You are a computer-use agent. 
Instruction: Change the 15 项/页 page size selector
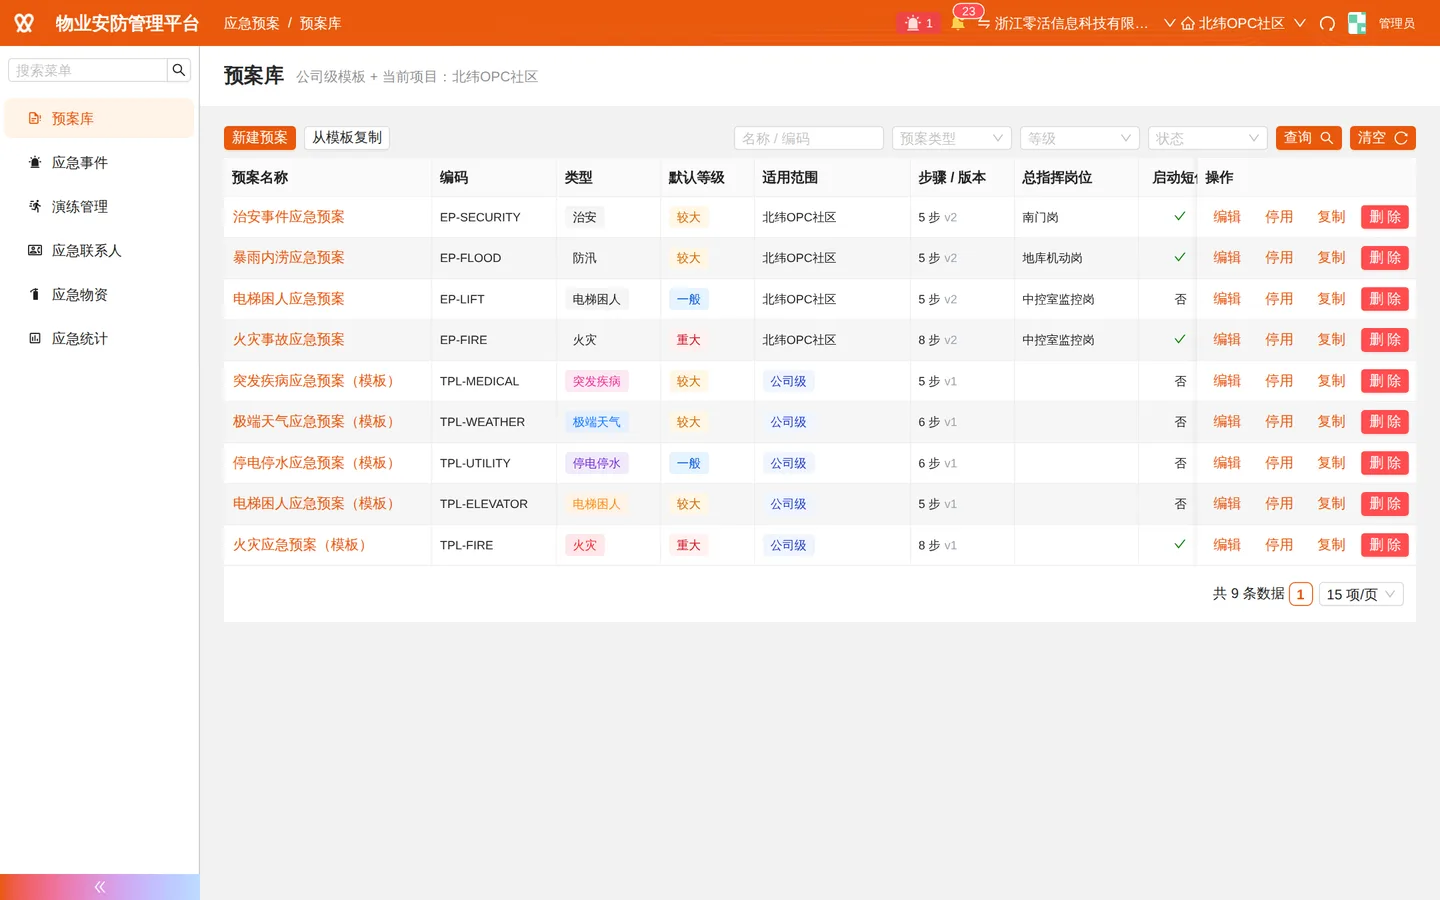[1361, 594]
